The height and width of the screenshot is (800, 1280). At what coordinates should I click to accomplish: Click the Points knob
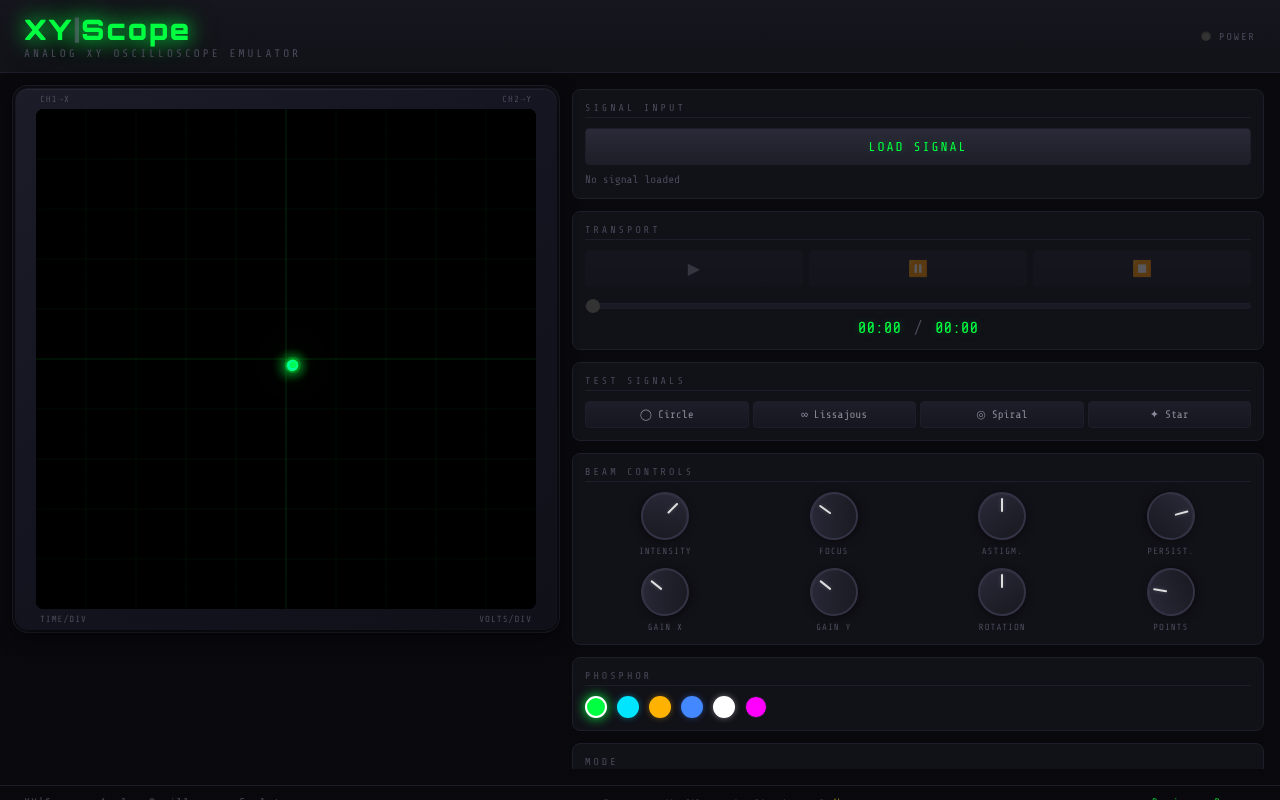(x=1171, y=592)
